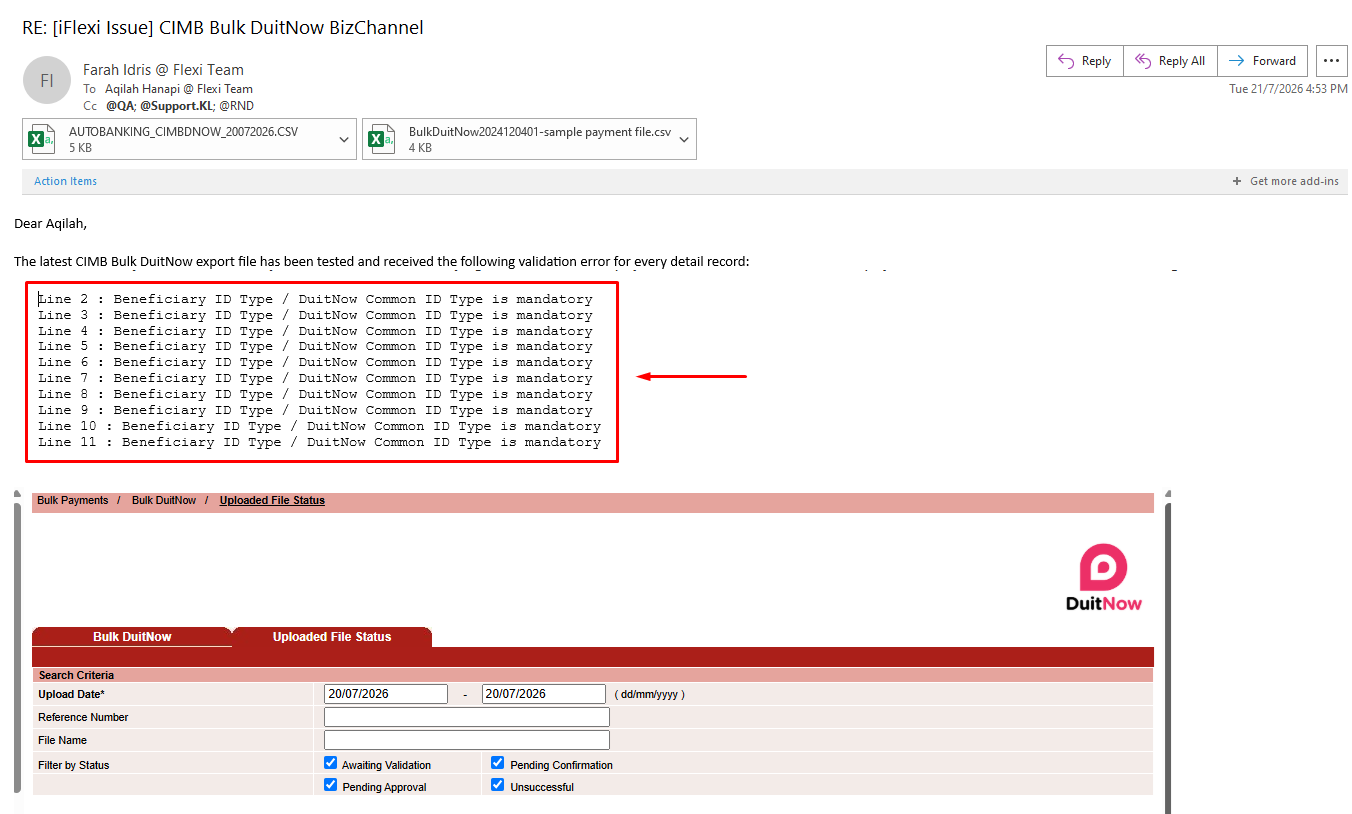Click the @QA Cc recipient

120,105
